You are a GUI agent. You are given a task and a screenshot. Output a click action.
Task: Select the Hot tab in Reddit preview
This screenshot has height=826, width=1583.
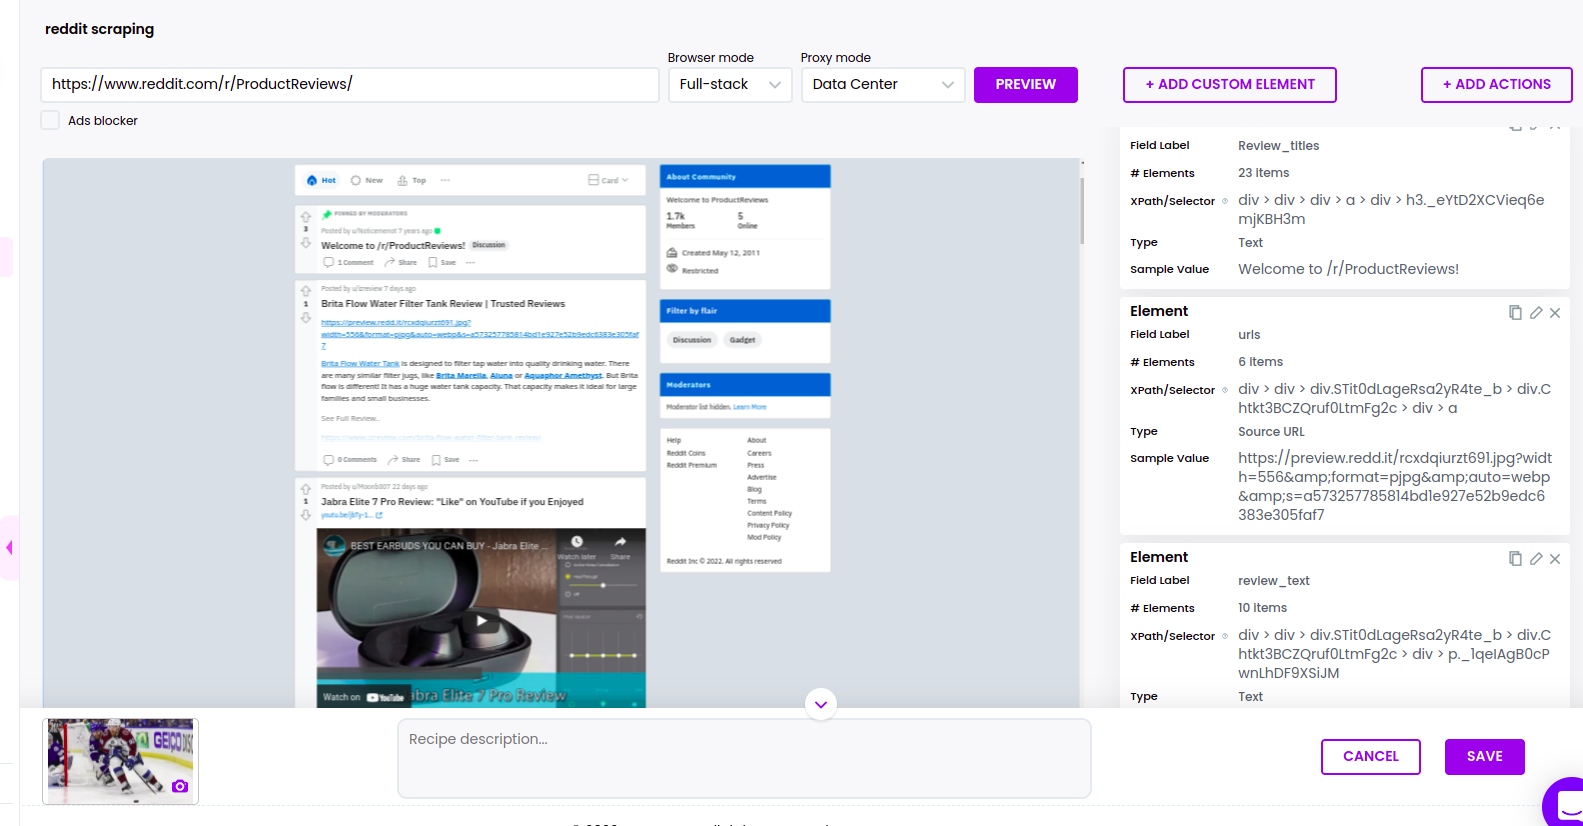pos(322,180)
